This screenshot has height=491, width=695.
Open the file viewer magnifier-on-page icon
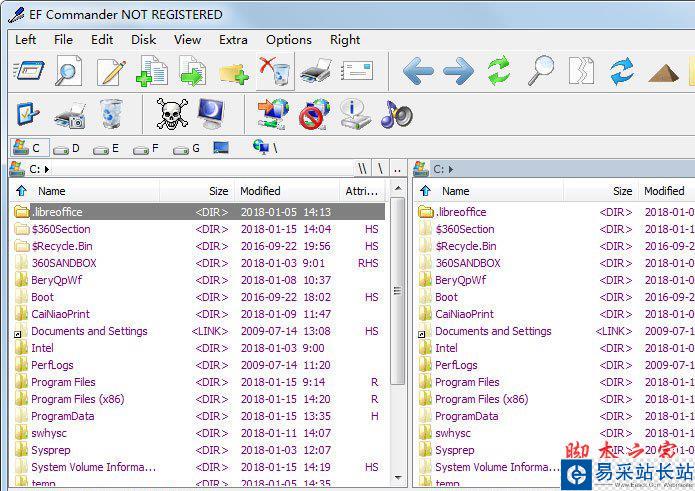(x=68, y=71)
